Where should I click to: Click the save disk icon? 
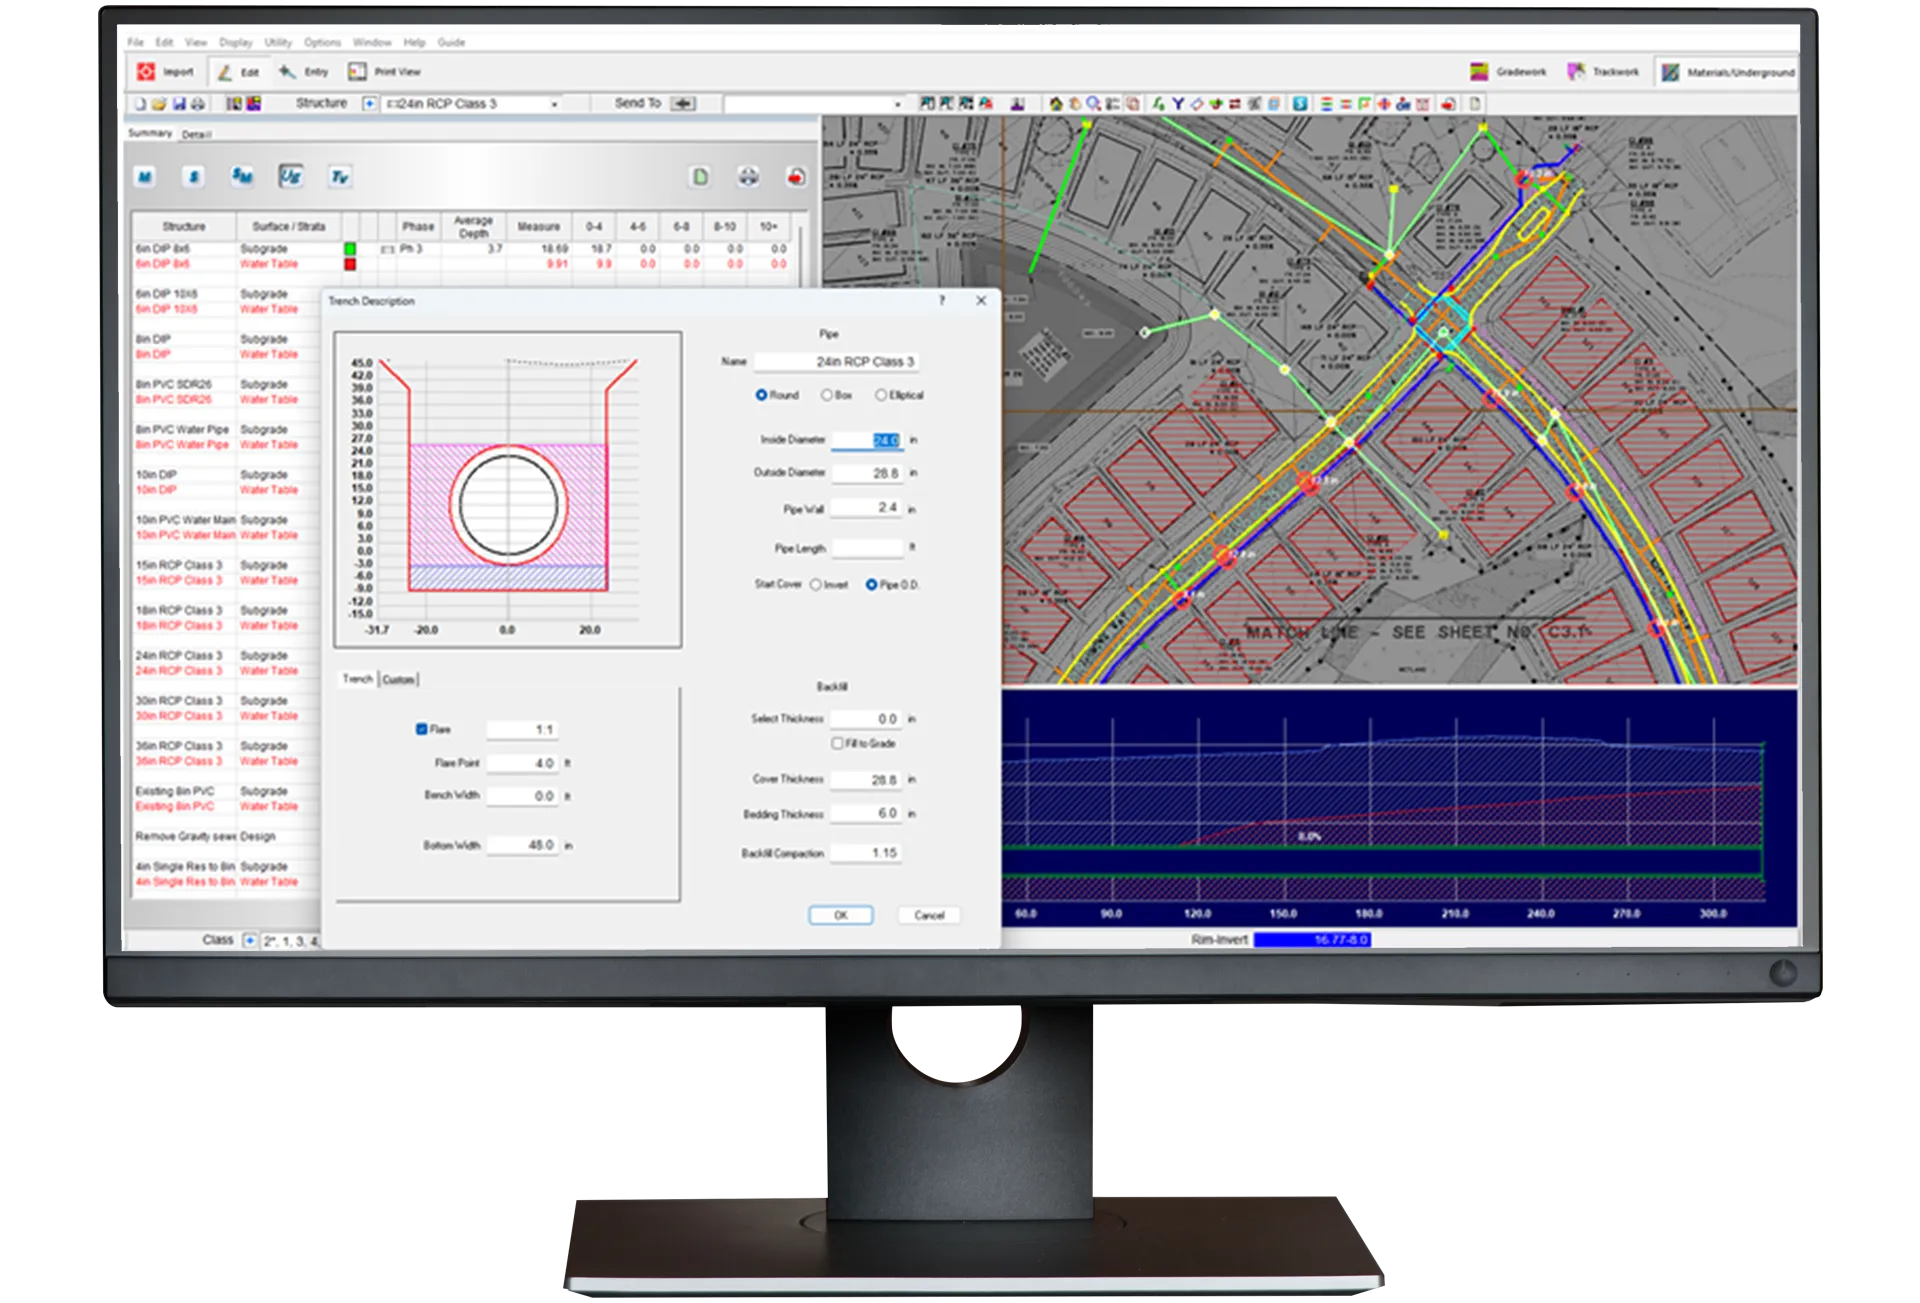pos(180,104)
